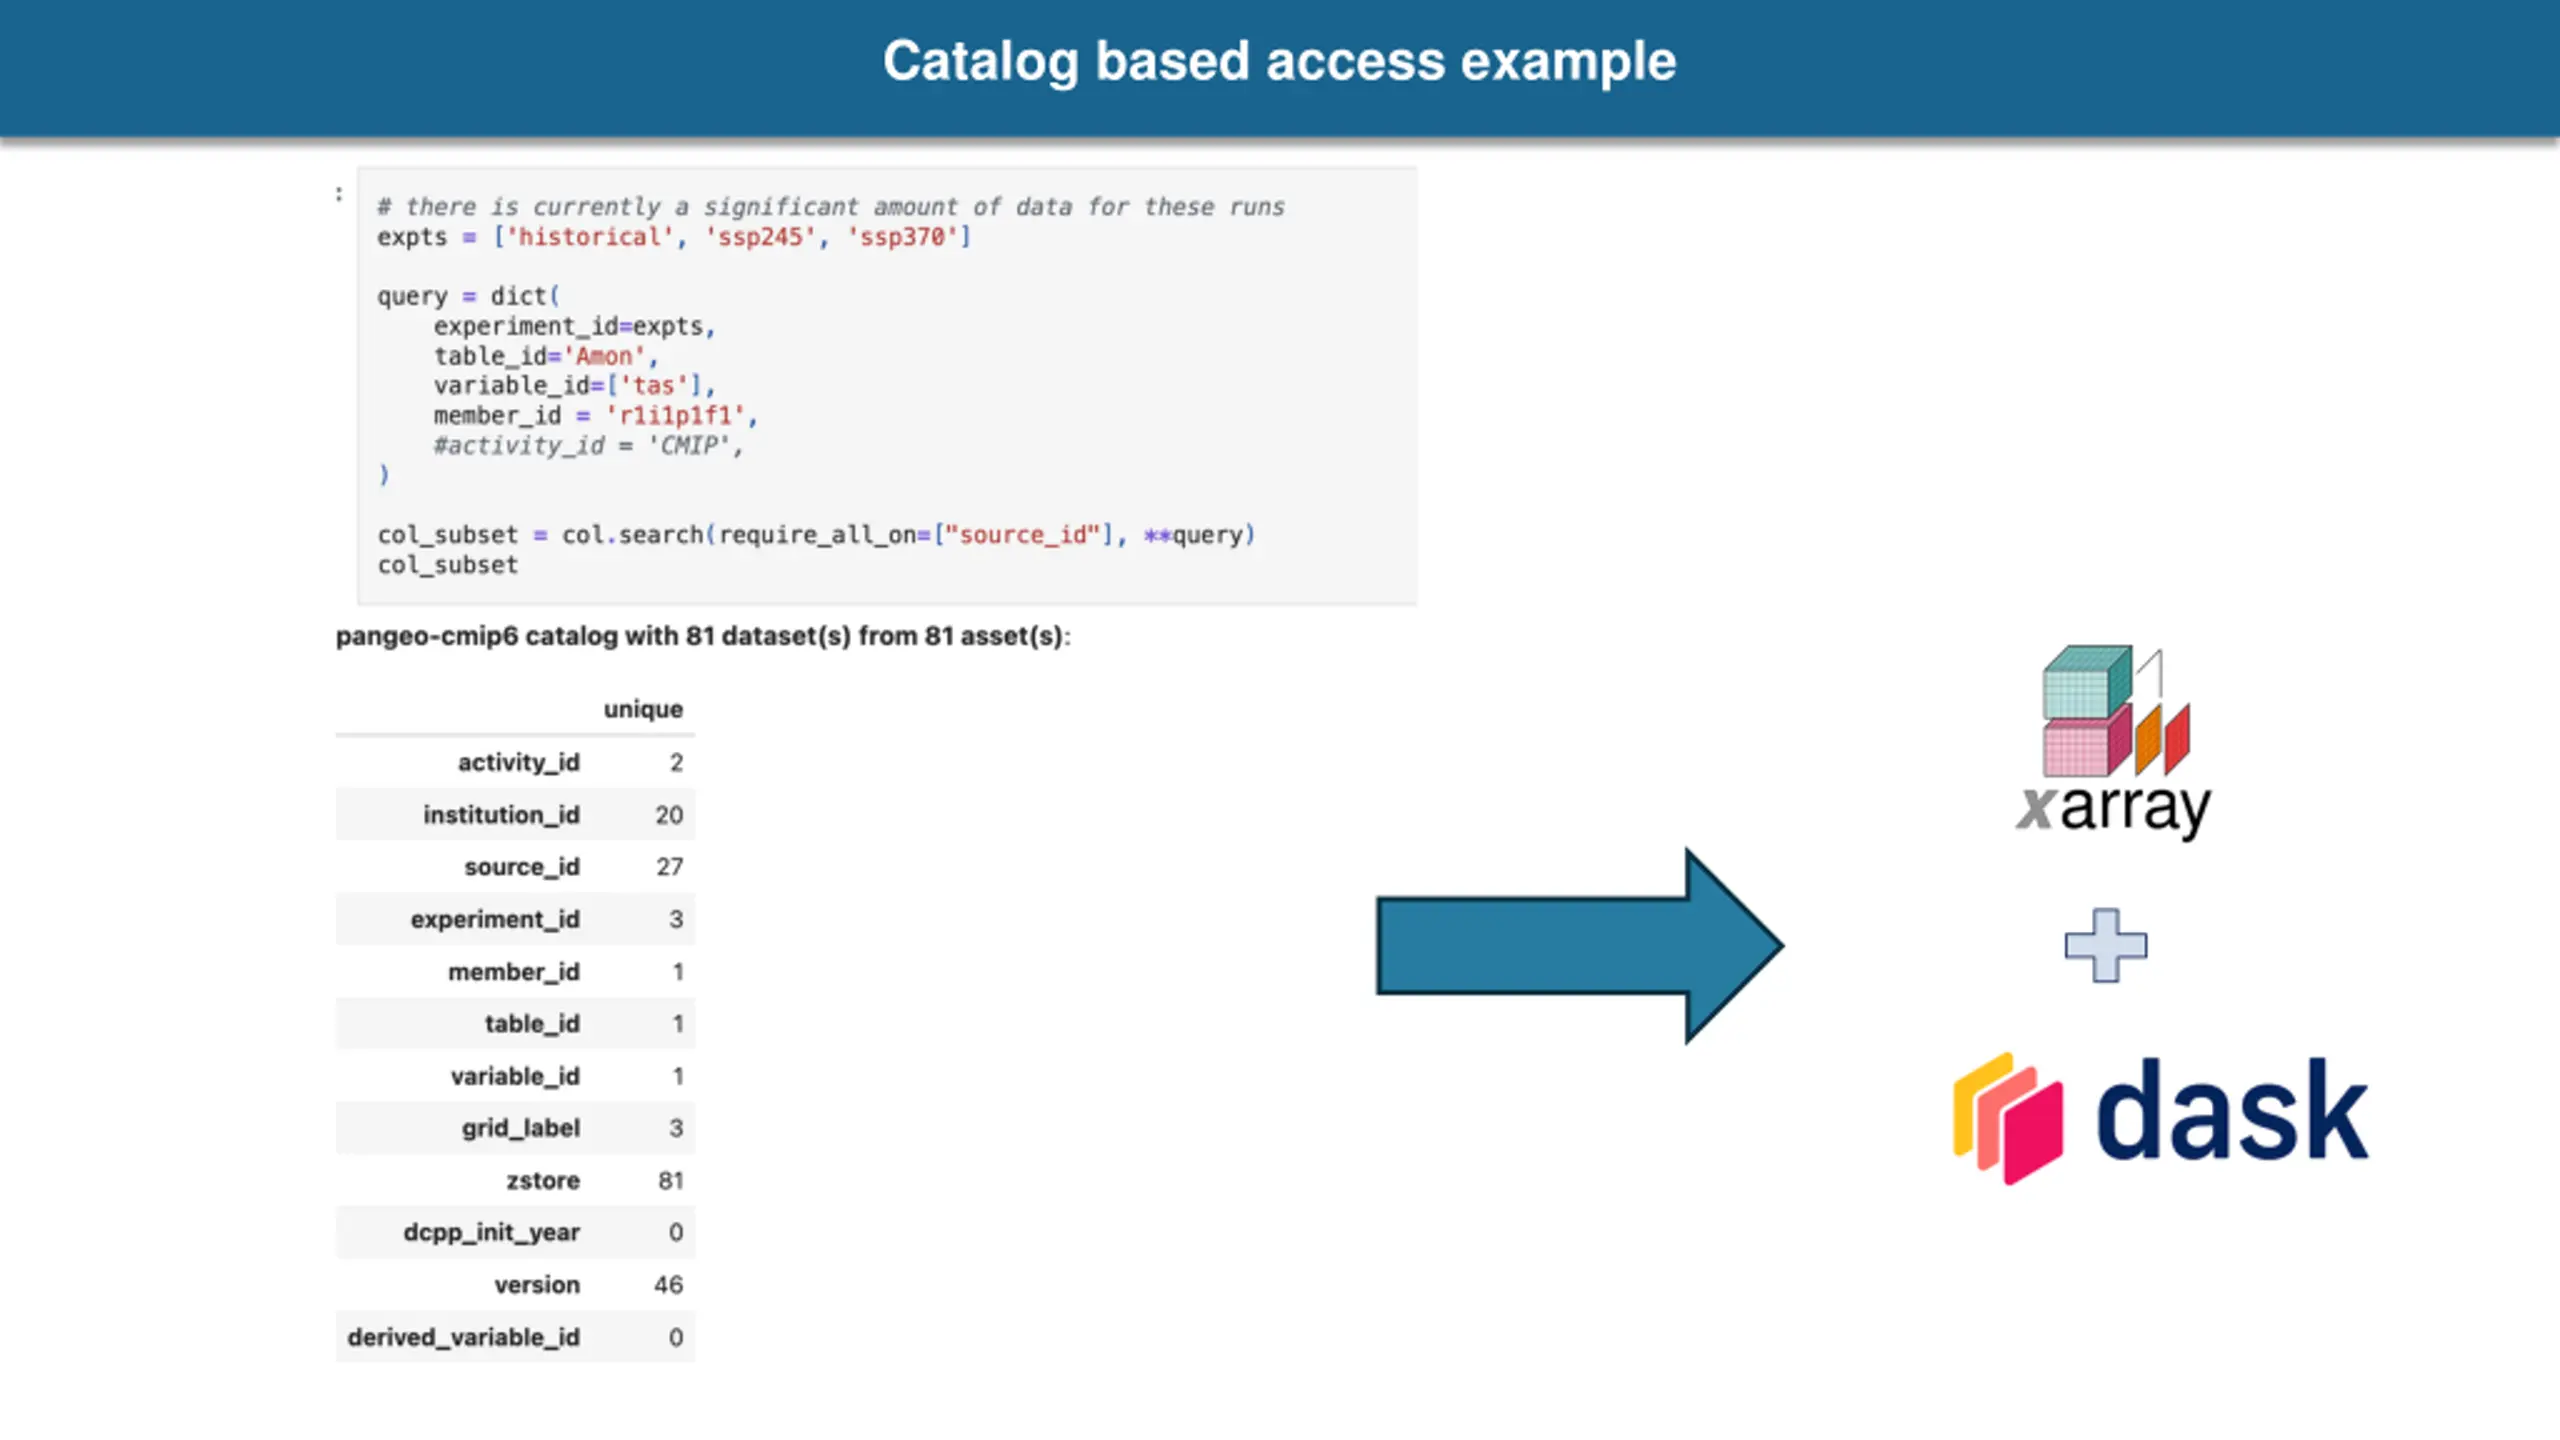Click the derived_variable_id row label
This screenshot has width=2560, height=1440.
pyautogui.click(x=463, y=1337)
